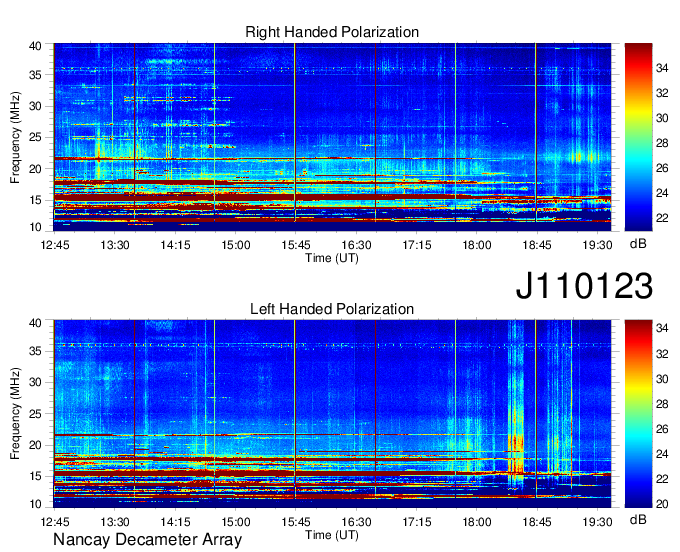Click the J110123 observation label
This screenshot has width=680, height=552.
(584, 285)
